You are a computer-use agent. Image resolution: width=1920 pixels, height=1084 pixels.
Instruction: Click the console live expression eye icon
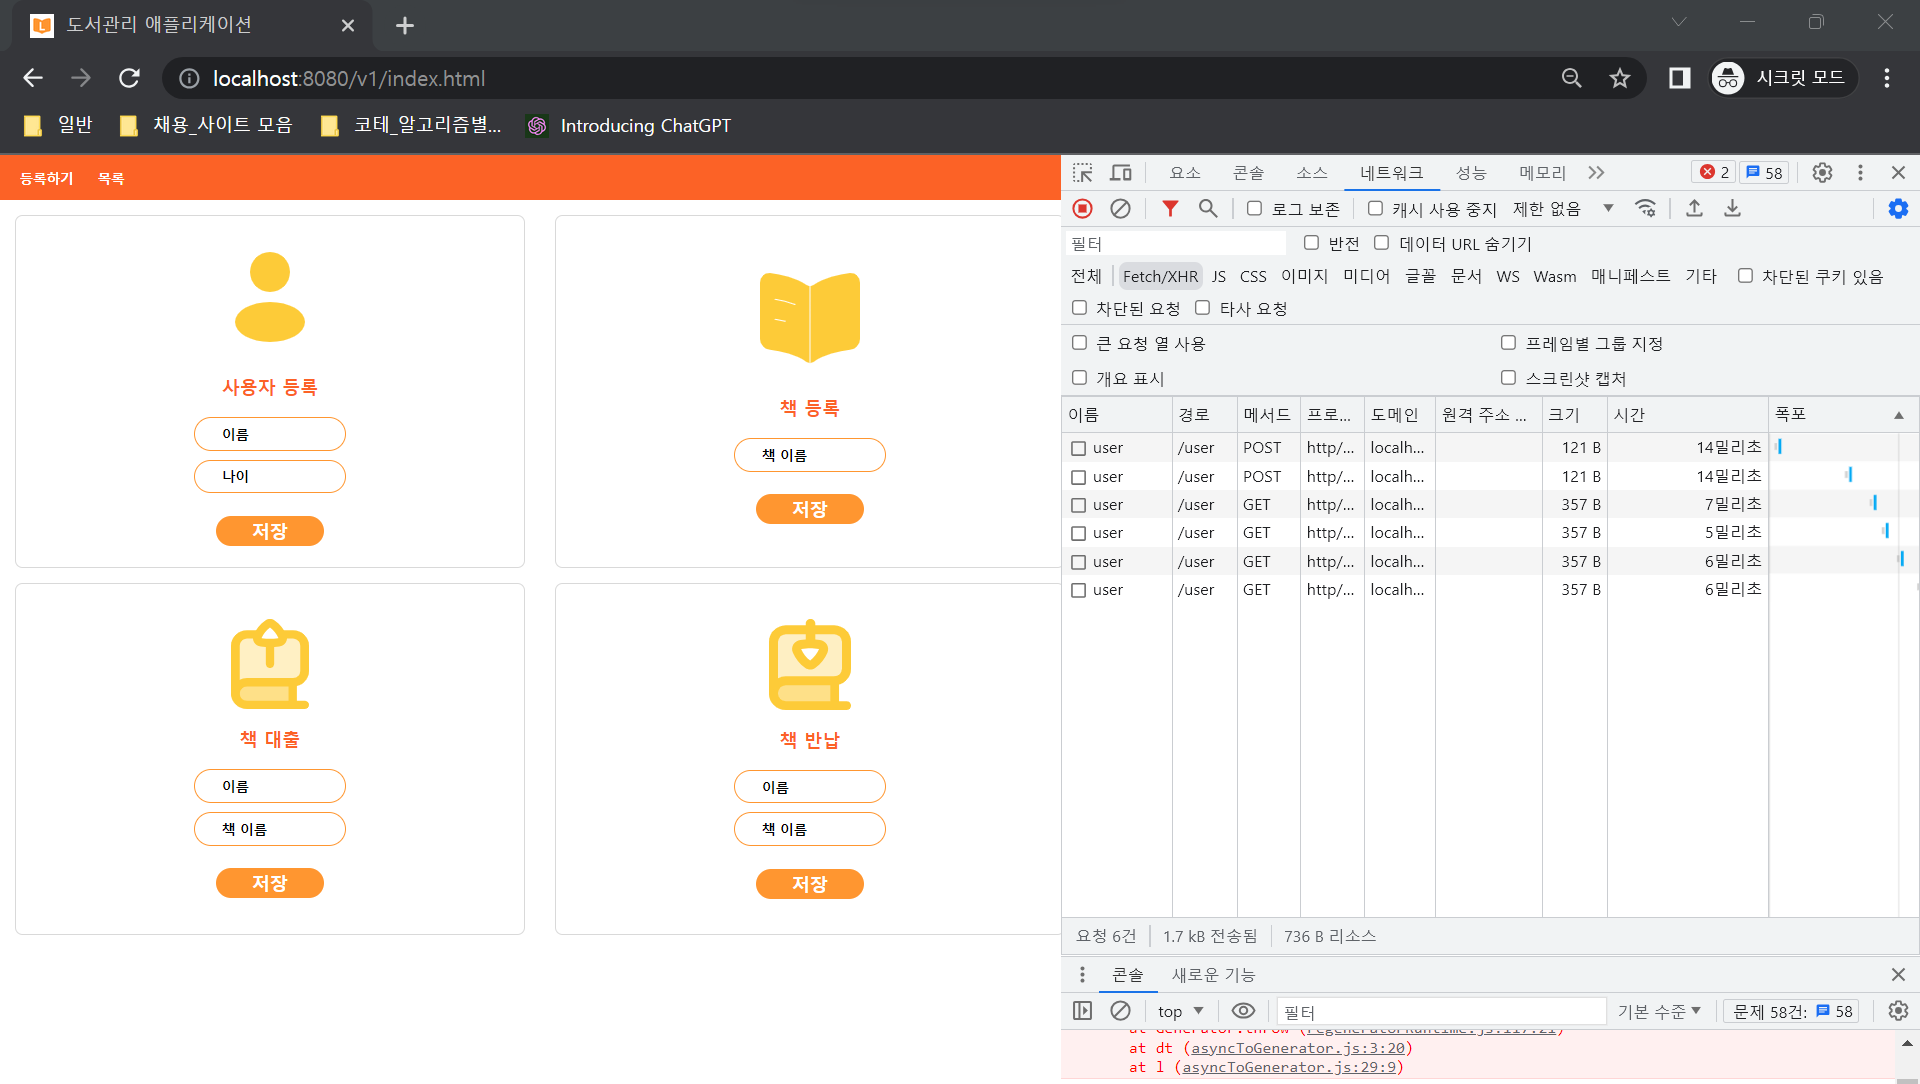(1243, 1011)
